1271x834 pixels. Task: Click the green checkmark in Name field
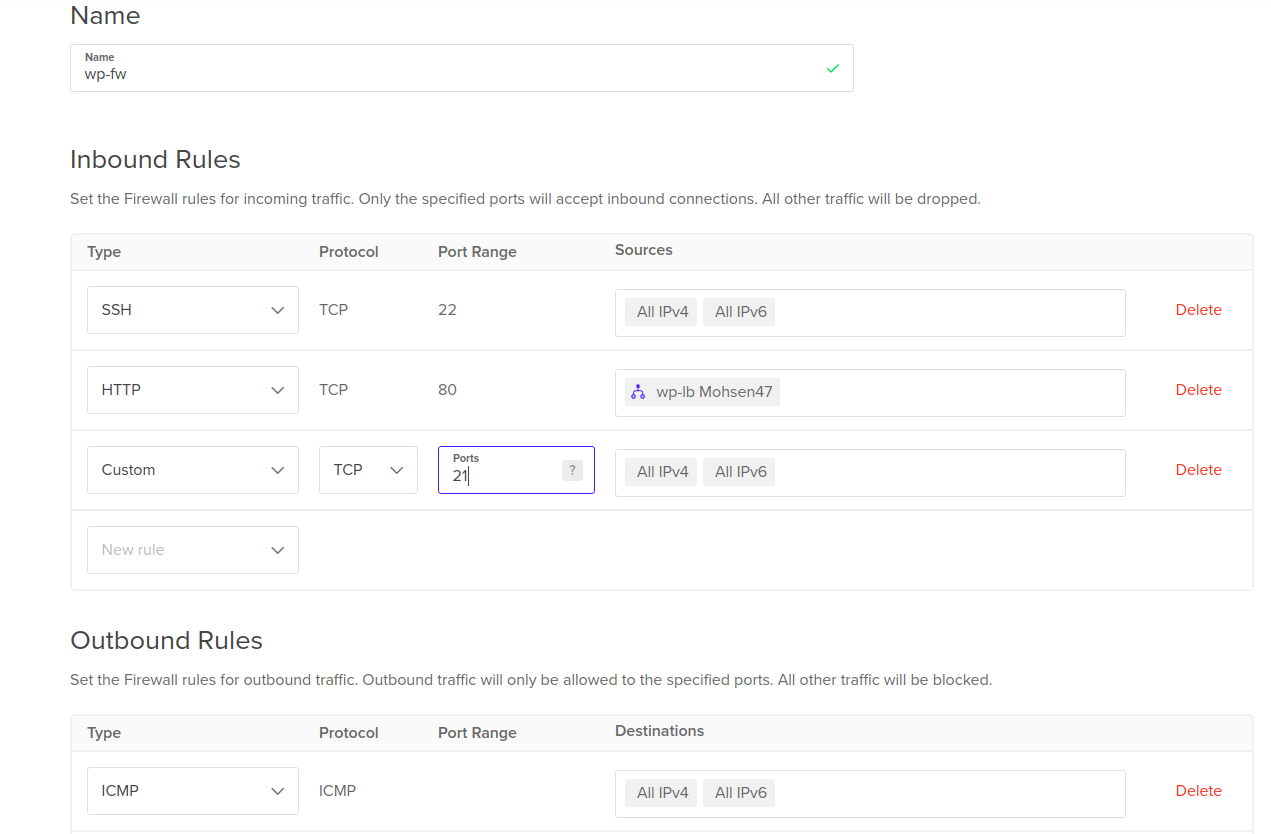point(832,69)
